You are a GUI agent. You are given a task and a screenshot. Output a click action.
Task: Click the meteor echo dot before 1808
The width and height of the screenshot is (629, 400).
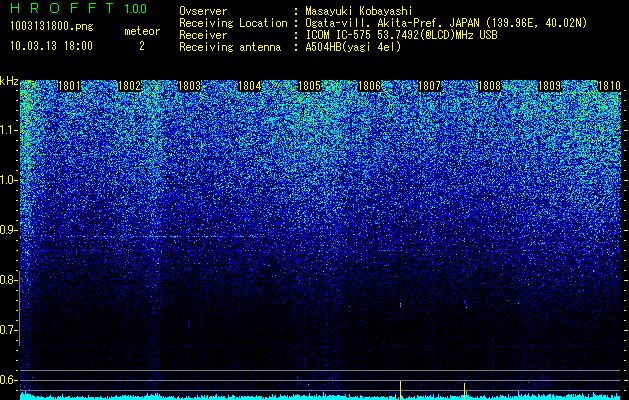465,303
